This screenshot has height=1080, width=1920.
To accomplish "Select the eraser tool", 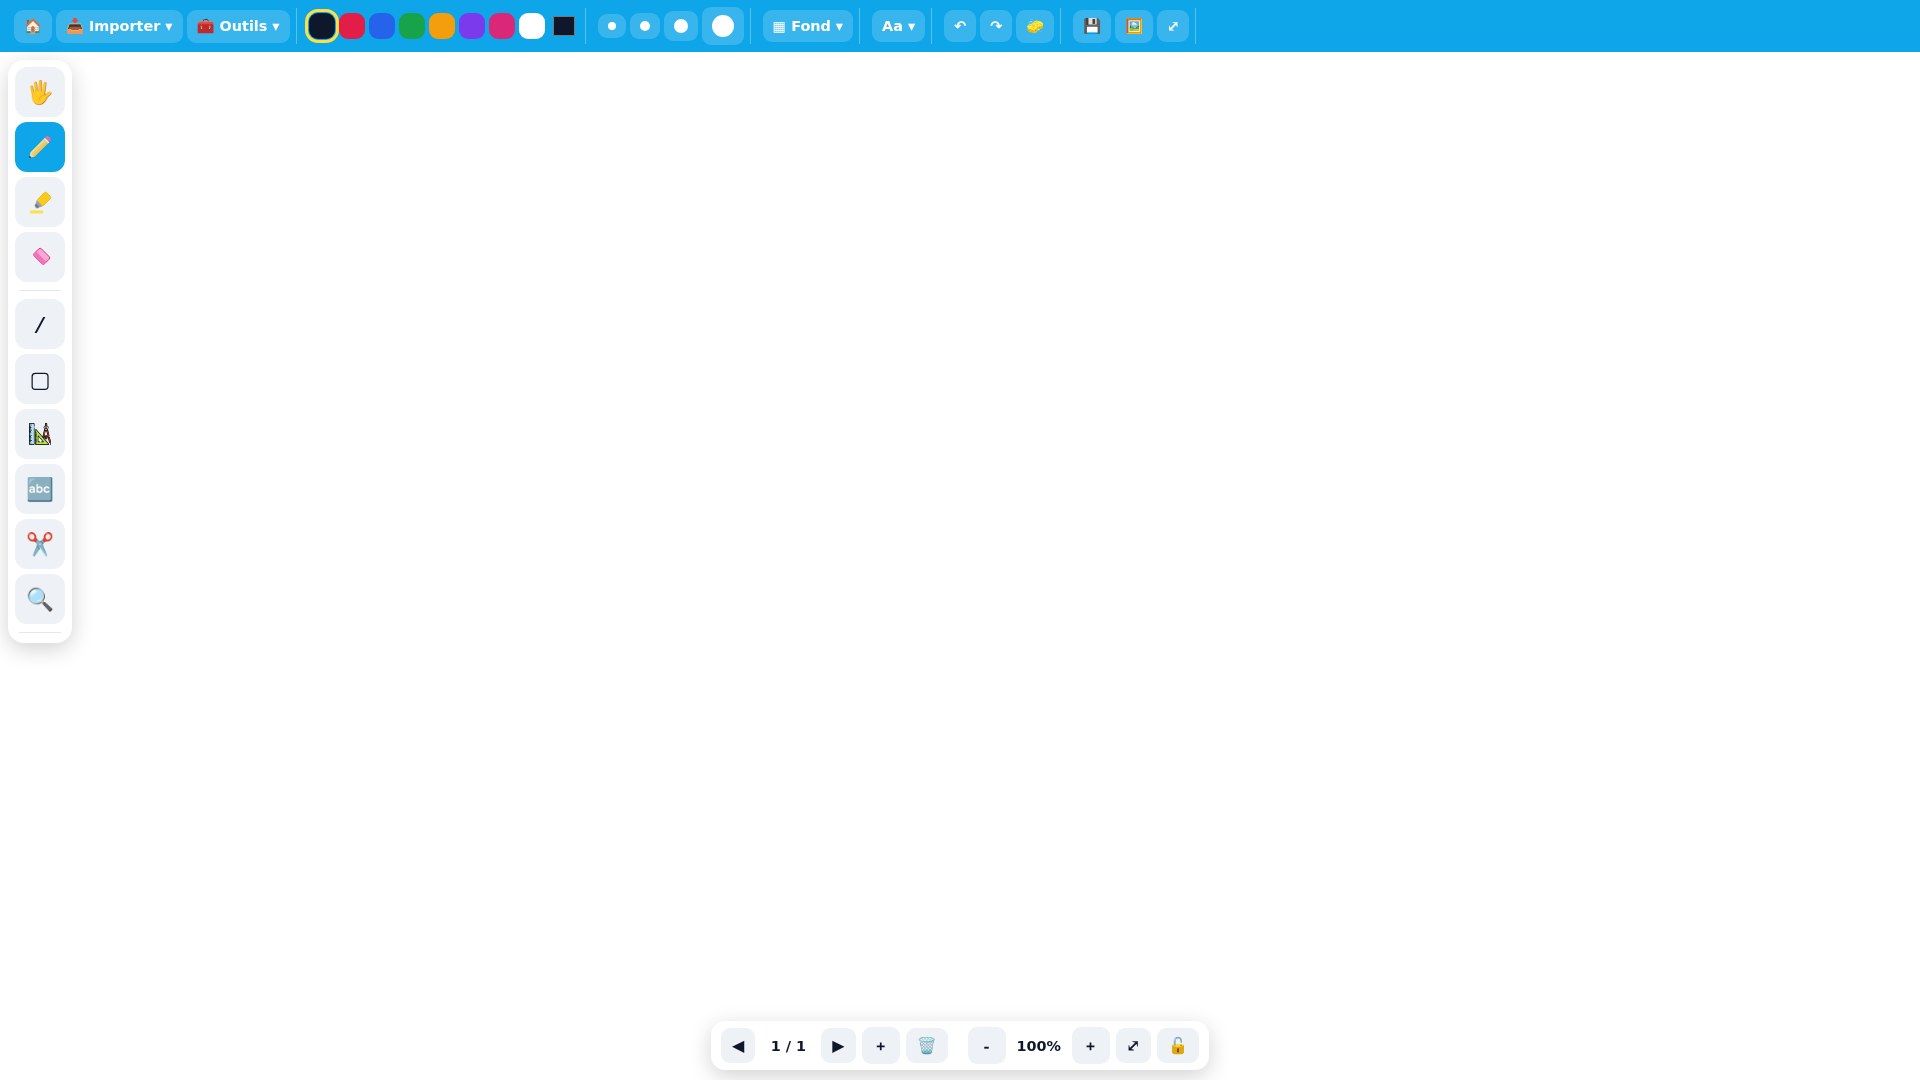I will pyautogui.click(x=40, y=257).
